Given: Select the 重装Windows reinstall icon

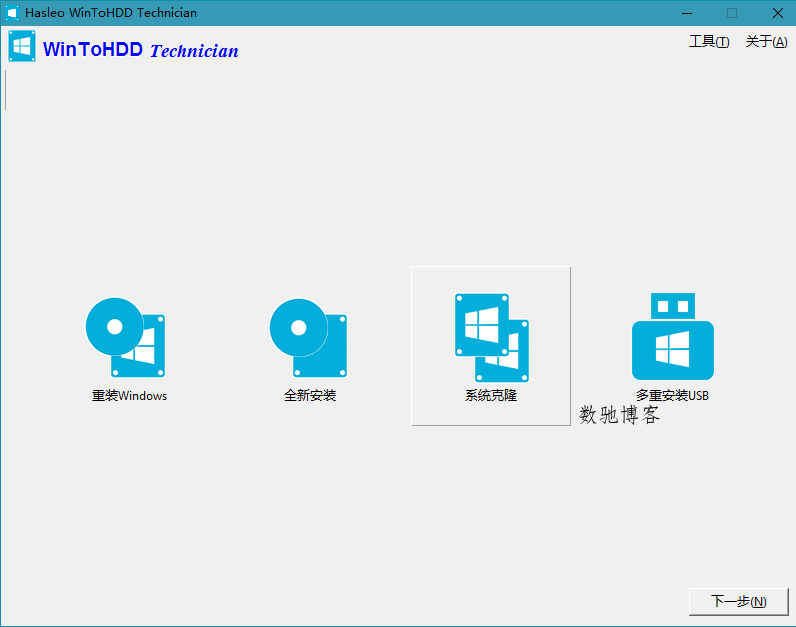Looking at the screenshot, I should [125, 338].
